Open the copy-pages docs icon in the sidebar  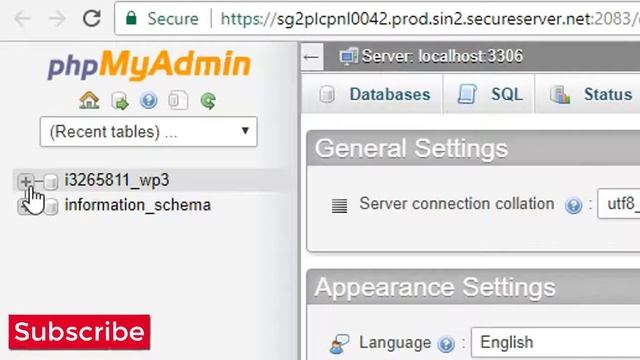pyautogui.click(x=178, y=100)
